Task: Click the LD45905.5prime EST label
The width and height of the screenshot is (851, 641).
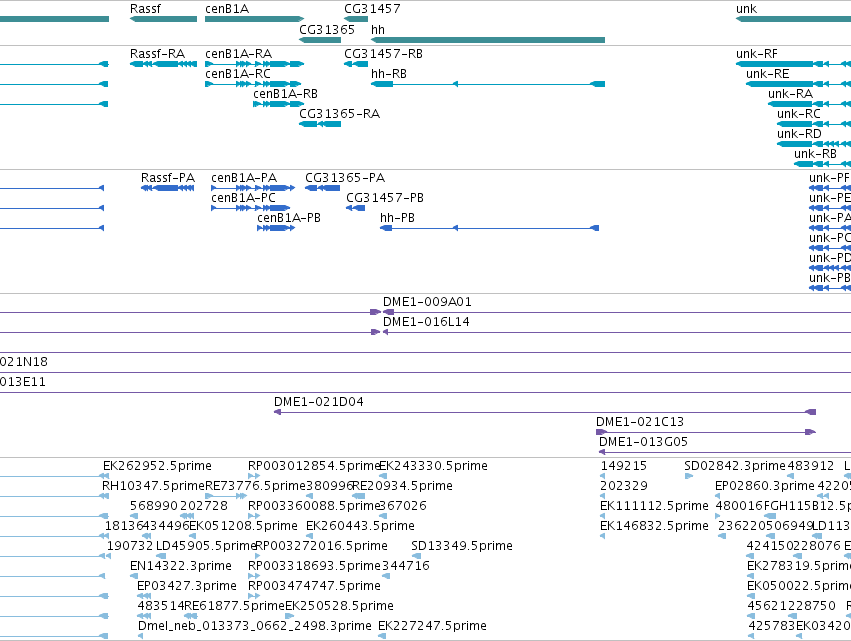Action: pyautogui.click(x=206, y=546)
